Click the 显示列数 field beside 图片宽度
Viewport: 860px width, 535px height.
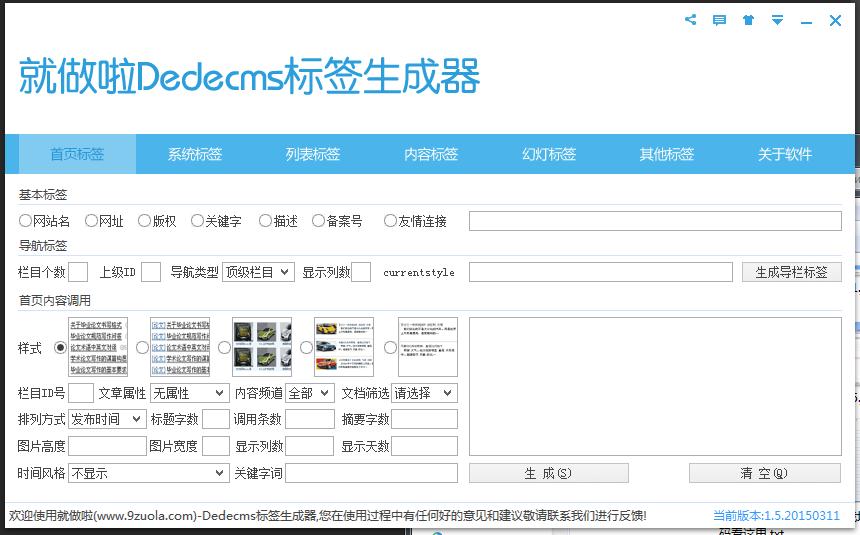point(309,446)
